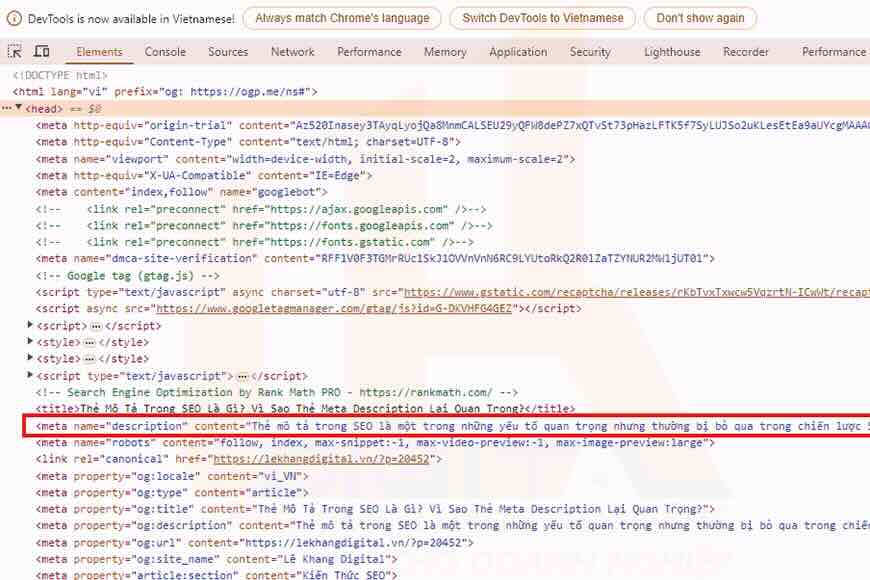Select the ajax.googleapis.com preconnect comment
The image size is (870, 580).
261,209
